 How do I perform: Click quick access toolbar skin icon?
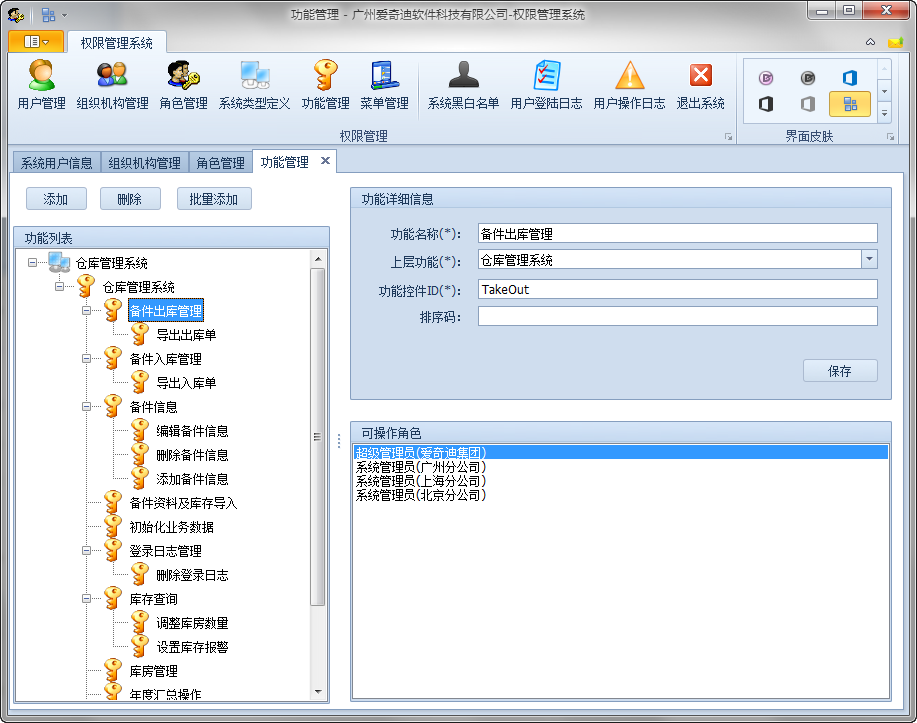click(x=49, y=15)
